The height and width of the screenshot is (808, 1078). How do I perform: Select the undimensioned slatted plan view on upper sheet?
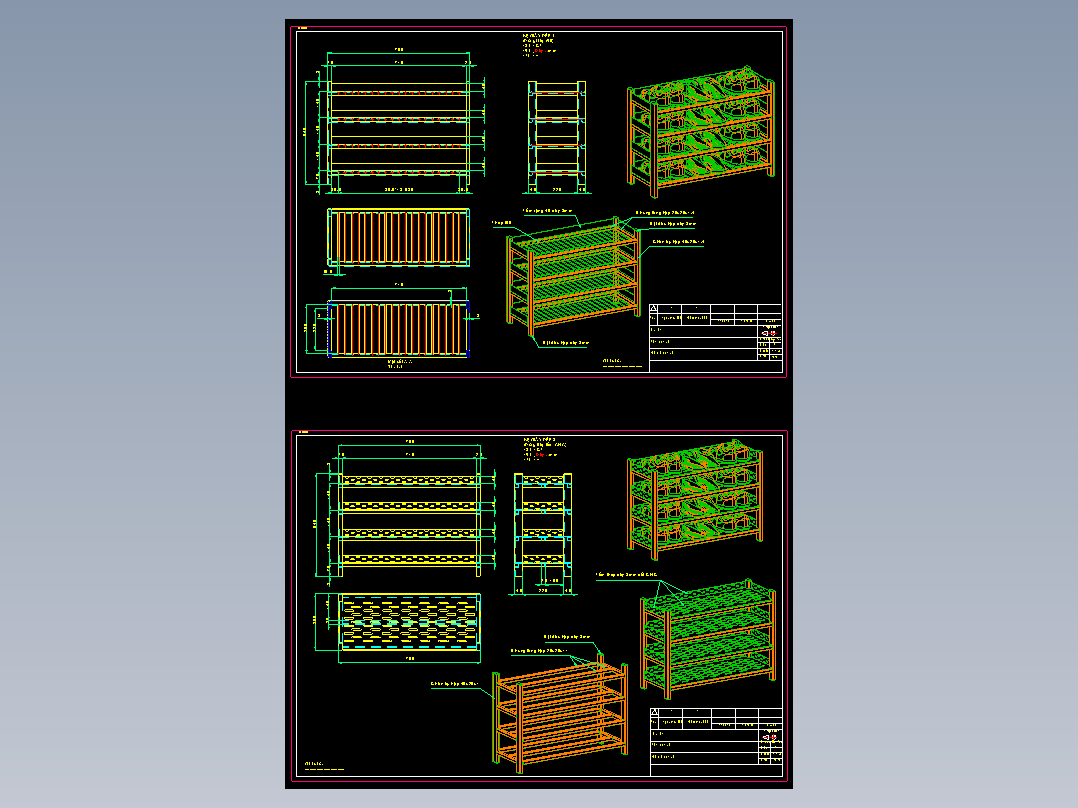point(398,238)
